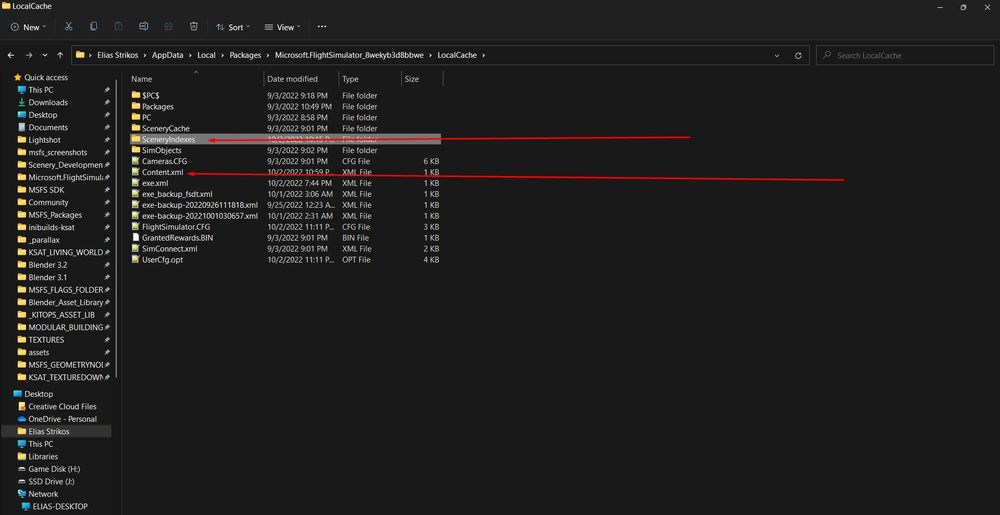
Task: Open Community folder in Quick access
Action: [48, 202]
